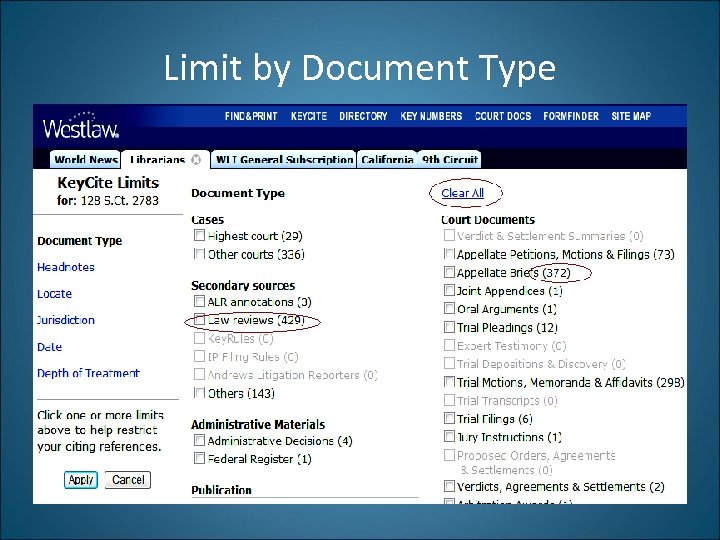Close the Librarians tab with its x icon
The width and height of the screenshot is (720, 540).
coord(196,159)
